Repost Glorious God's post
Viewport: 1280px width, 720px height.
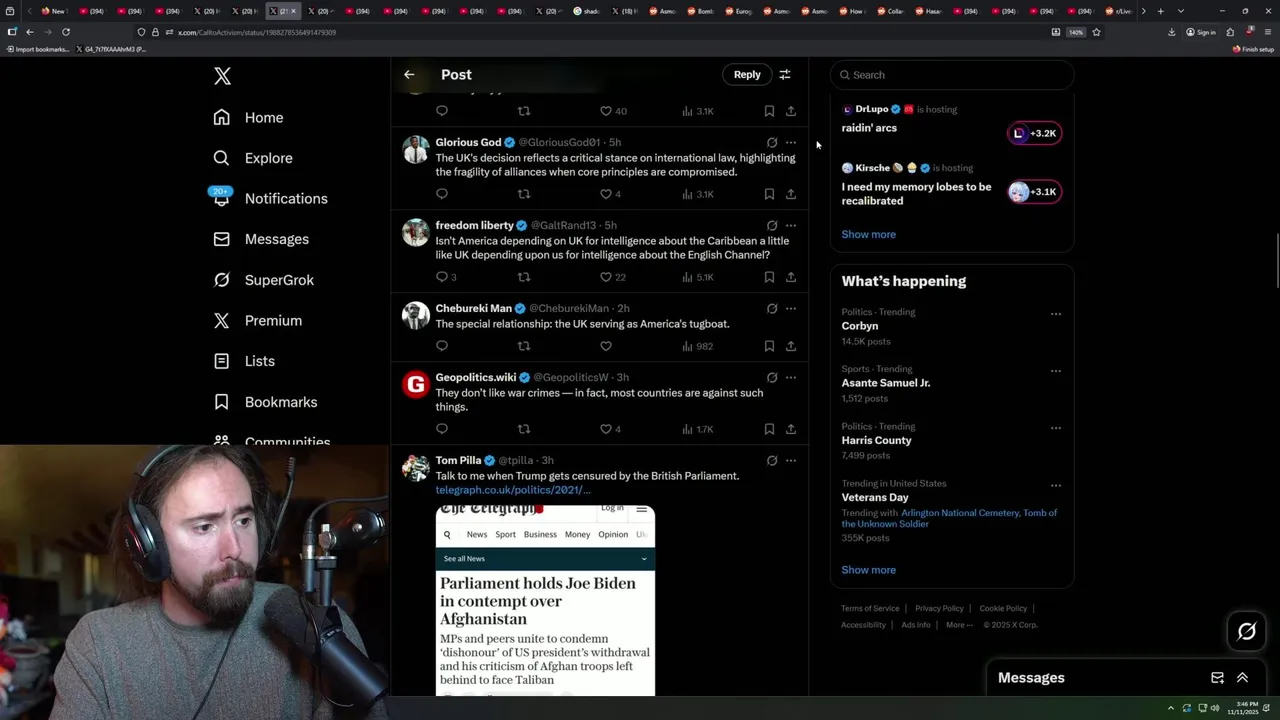pos(524,194)
